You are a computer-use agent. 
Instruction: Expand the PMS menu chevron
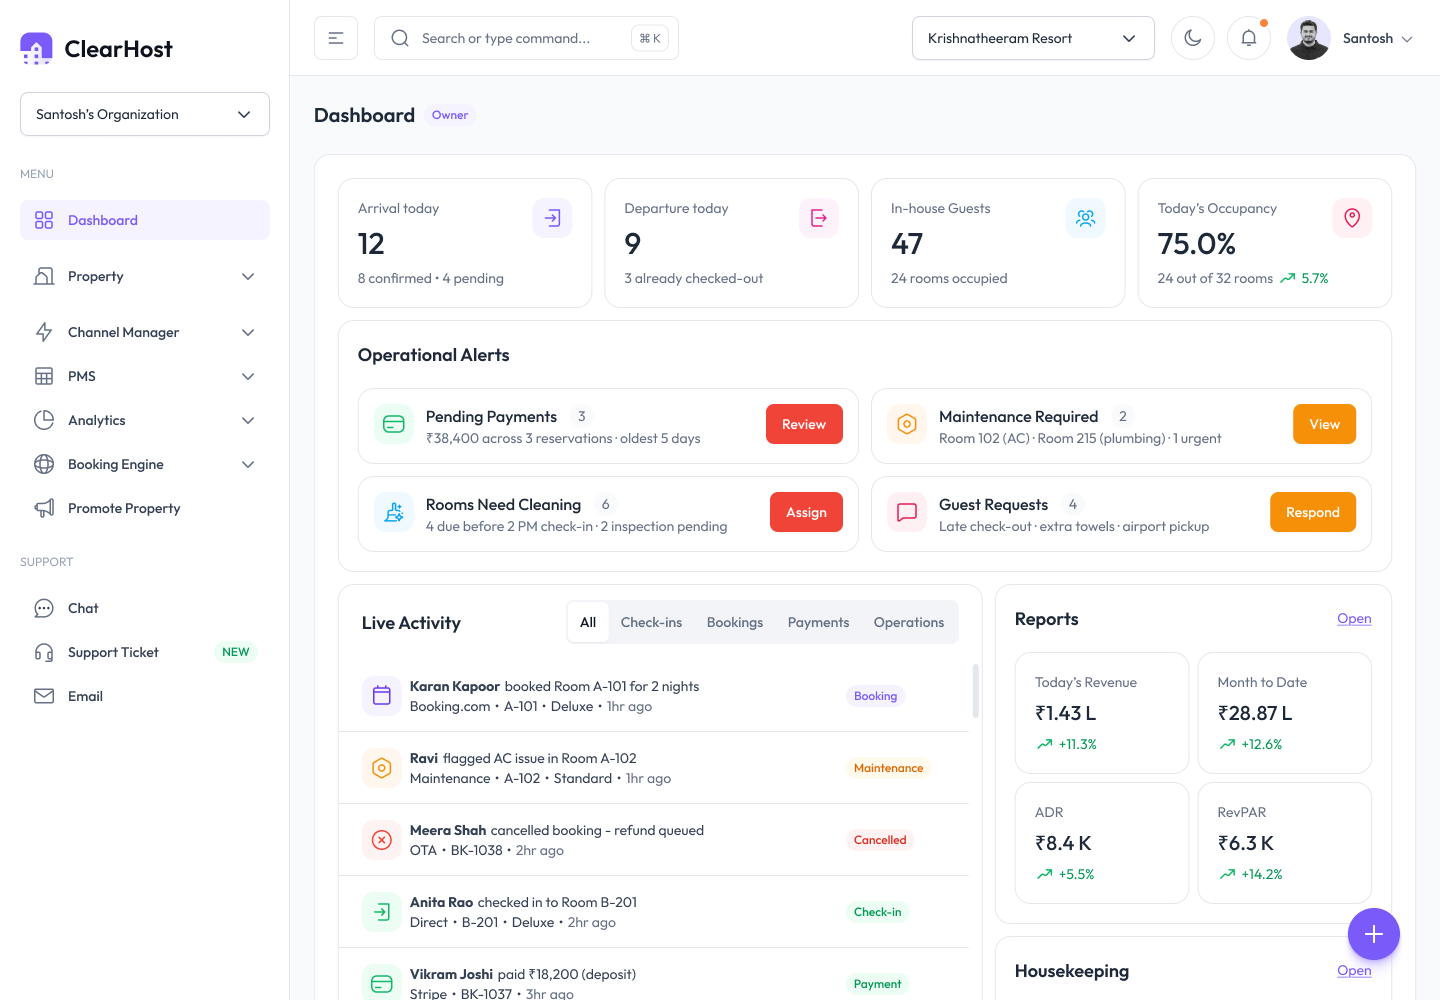click(248, 376)
